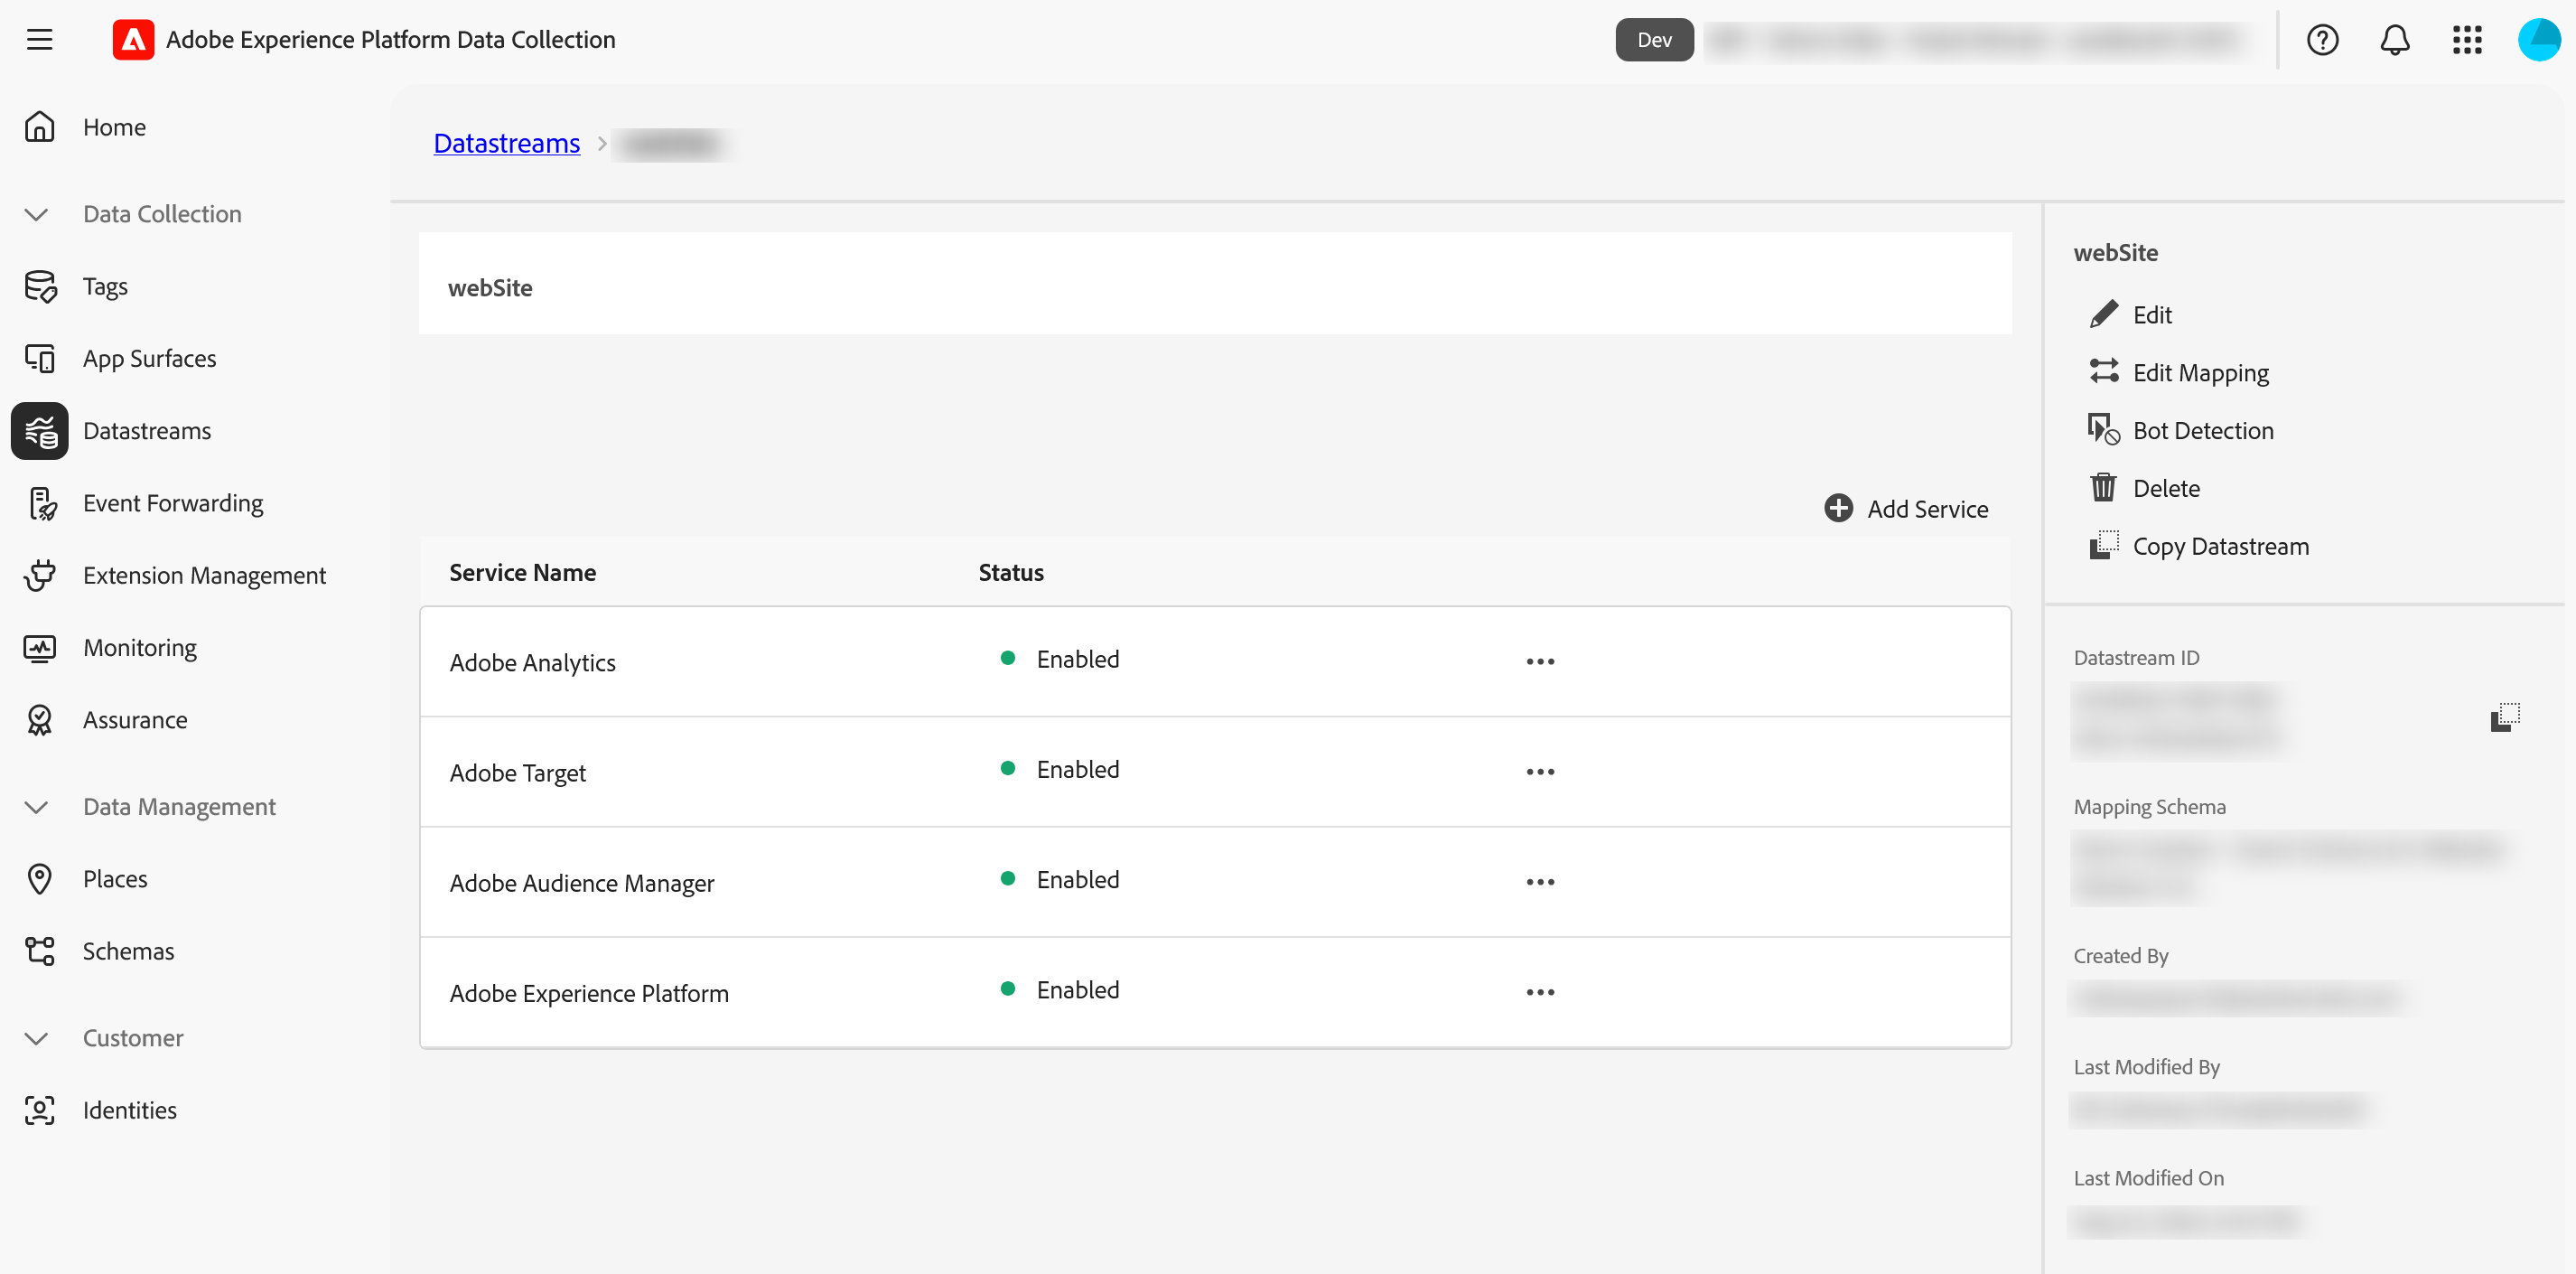The width and height of the screenshot is (2576, 1274).
Task: Open Tags from the sidebar
Action: [105, 287]
